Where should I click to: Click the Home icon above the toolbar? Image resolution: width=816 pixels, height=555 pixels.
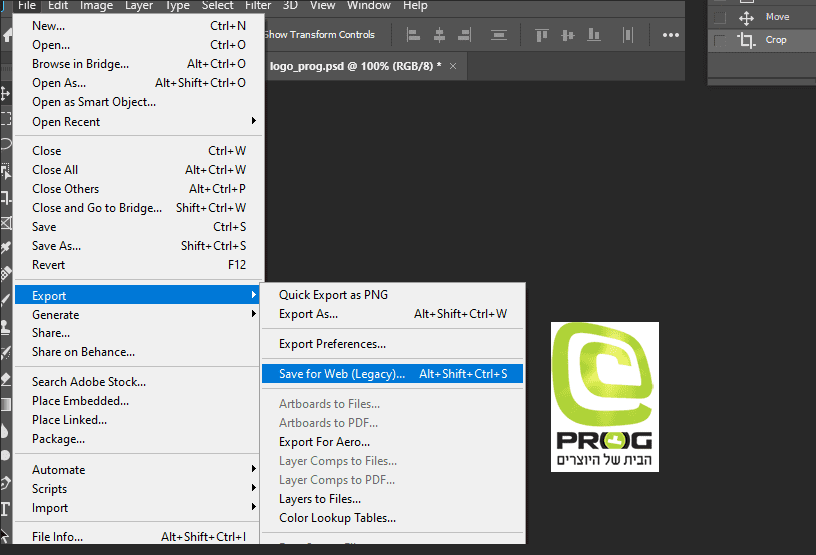click(7, 35)
